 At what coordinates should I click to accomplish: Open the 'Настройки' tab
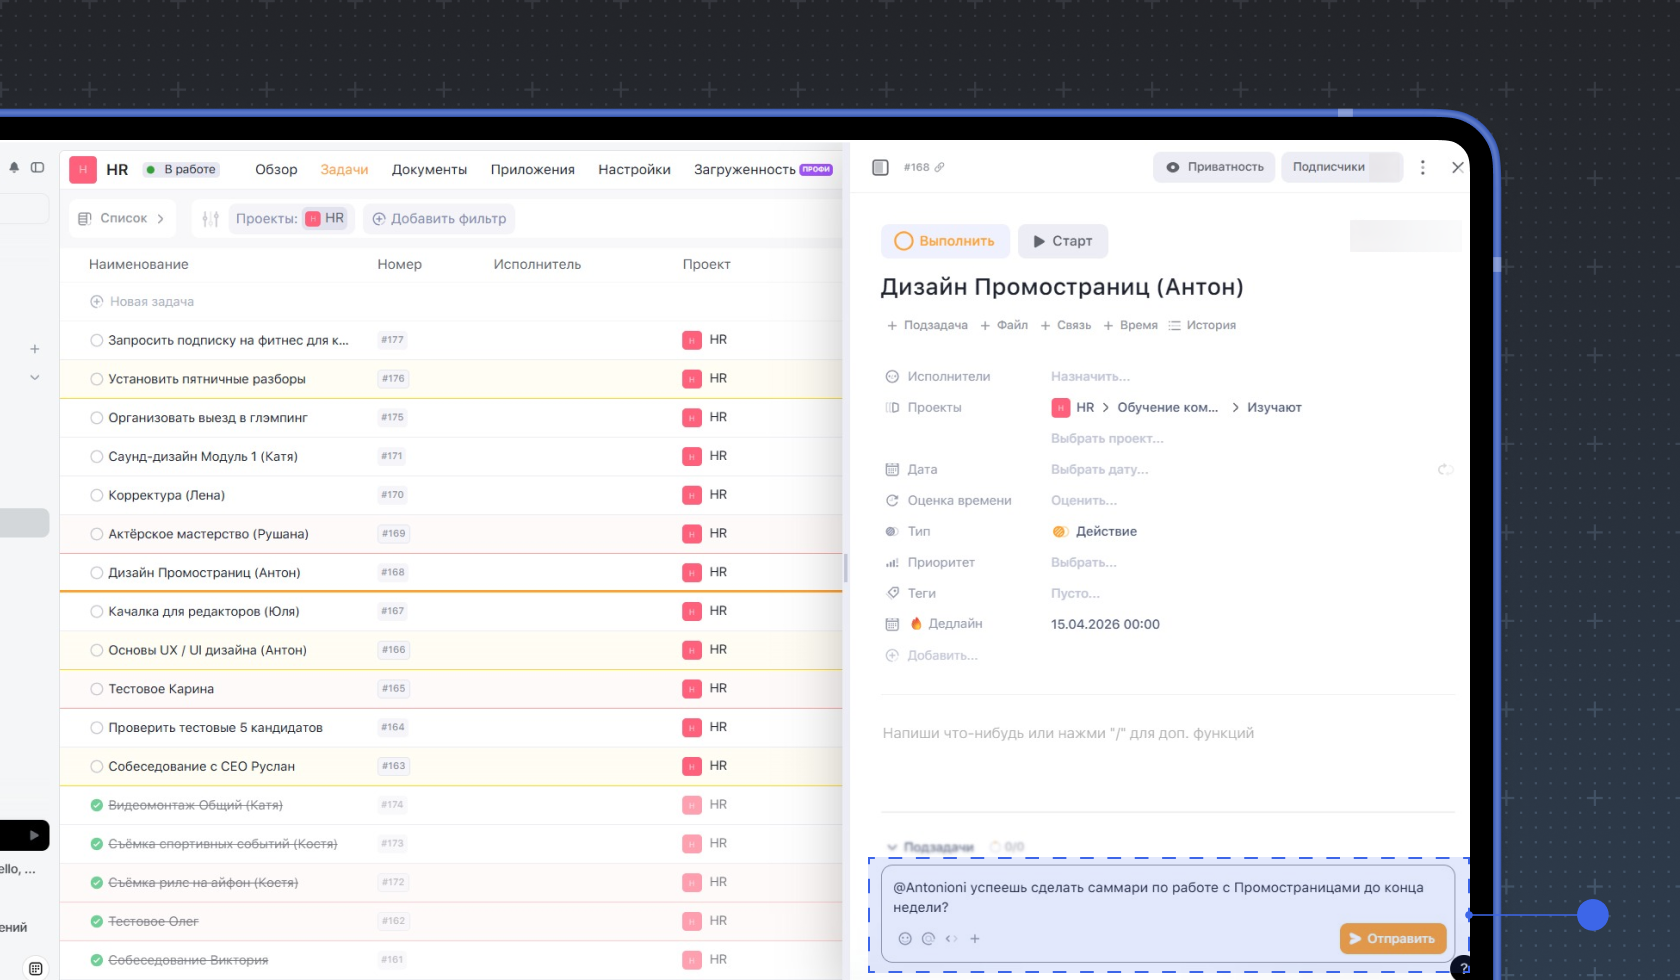(634, 170)
